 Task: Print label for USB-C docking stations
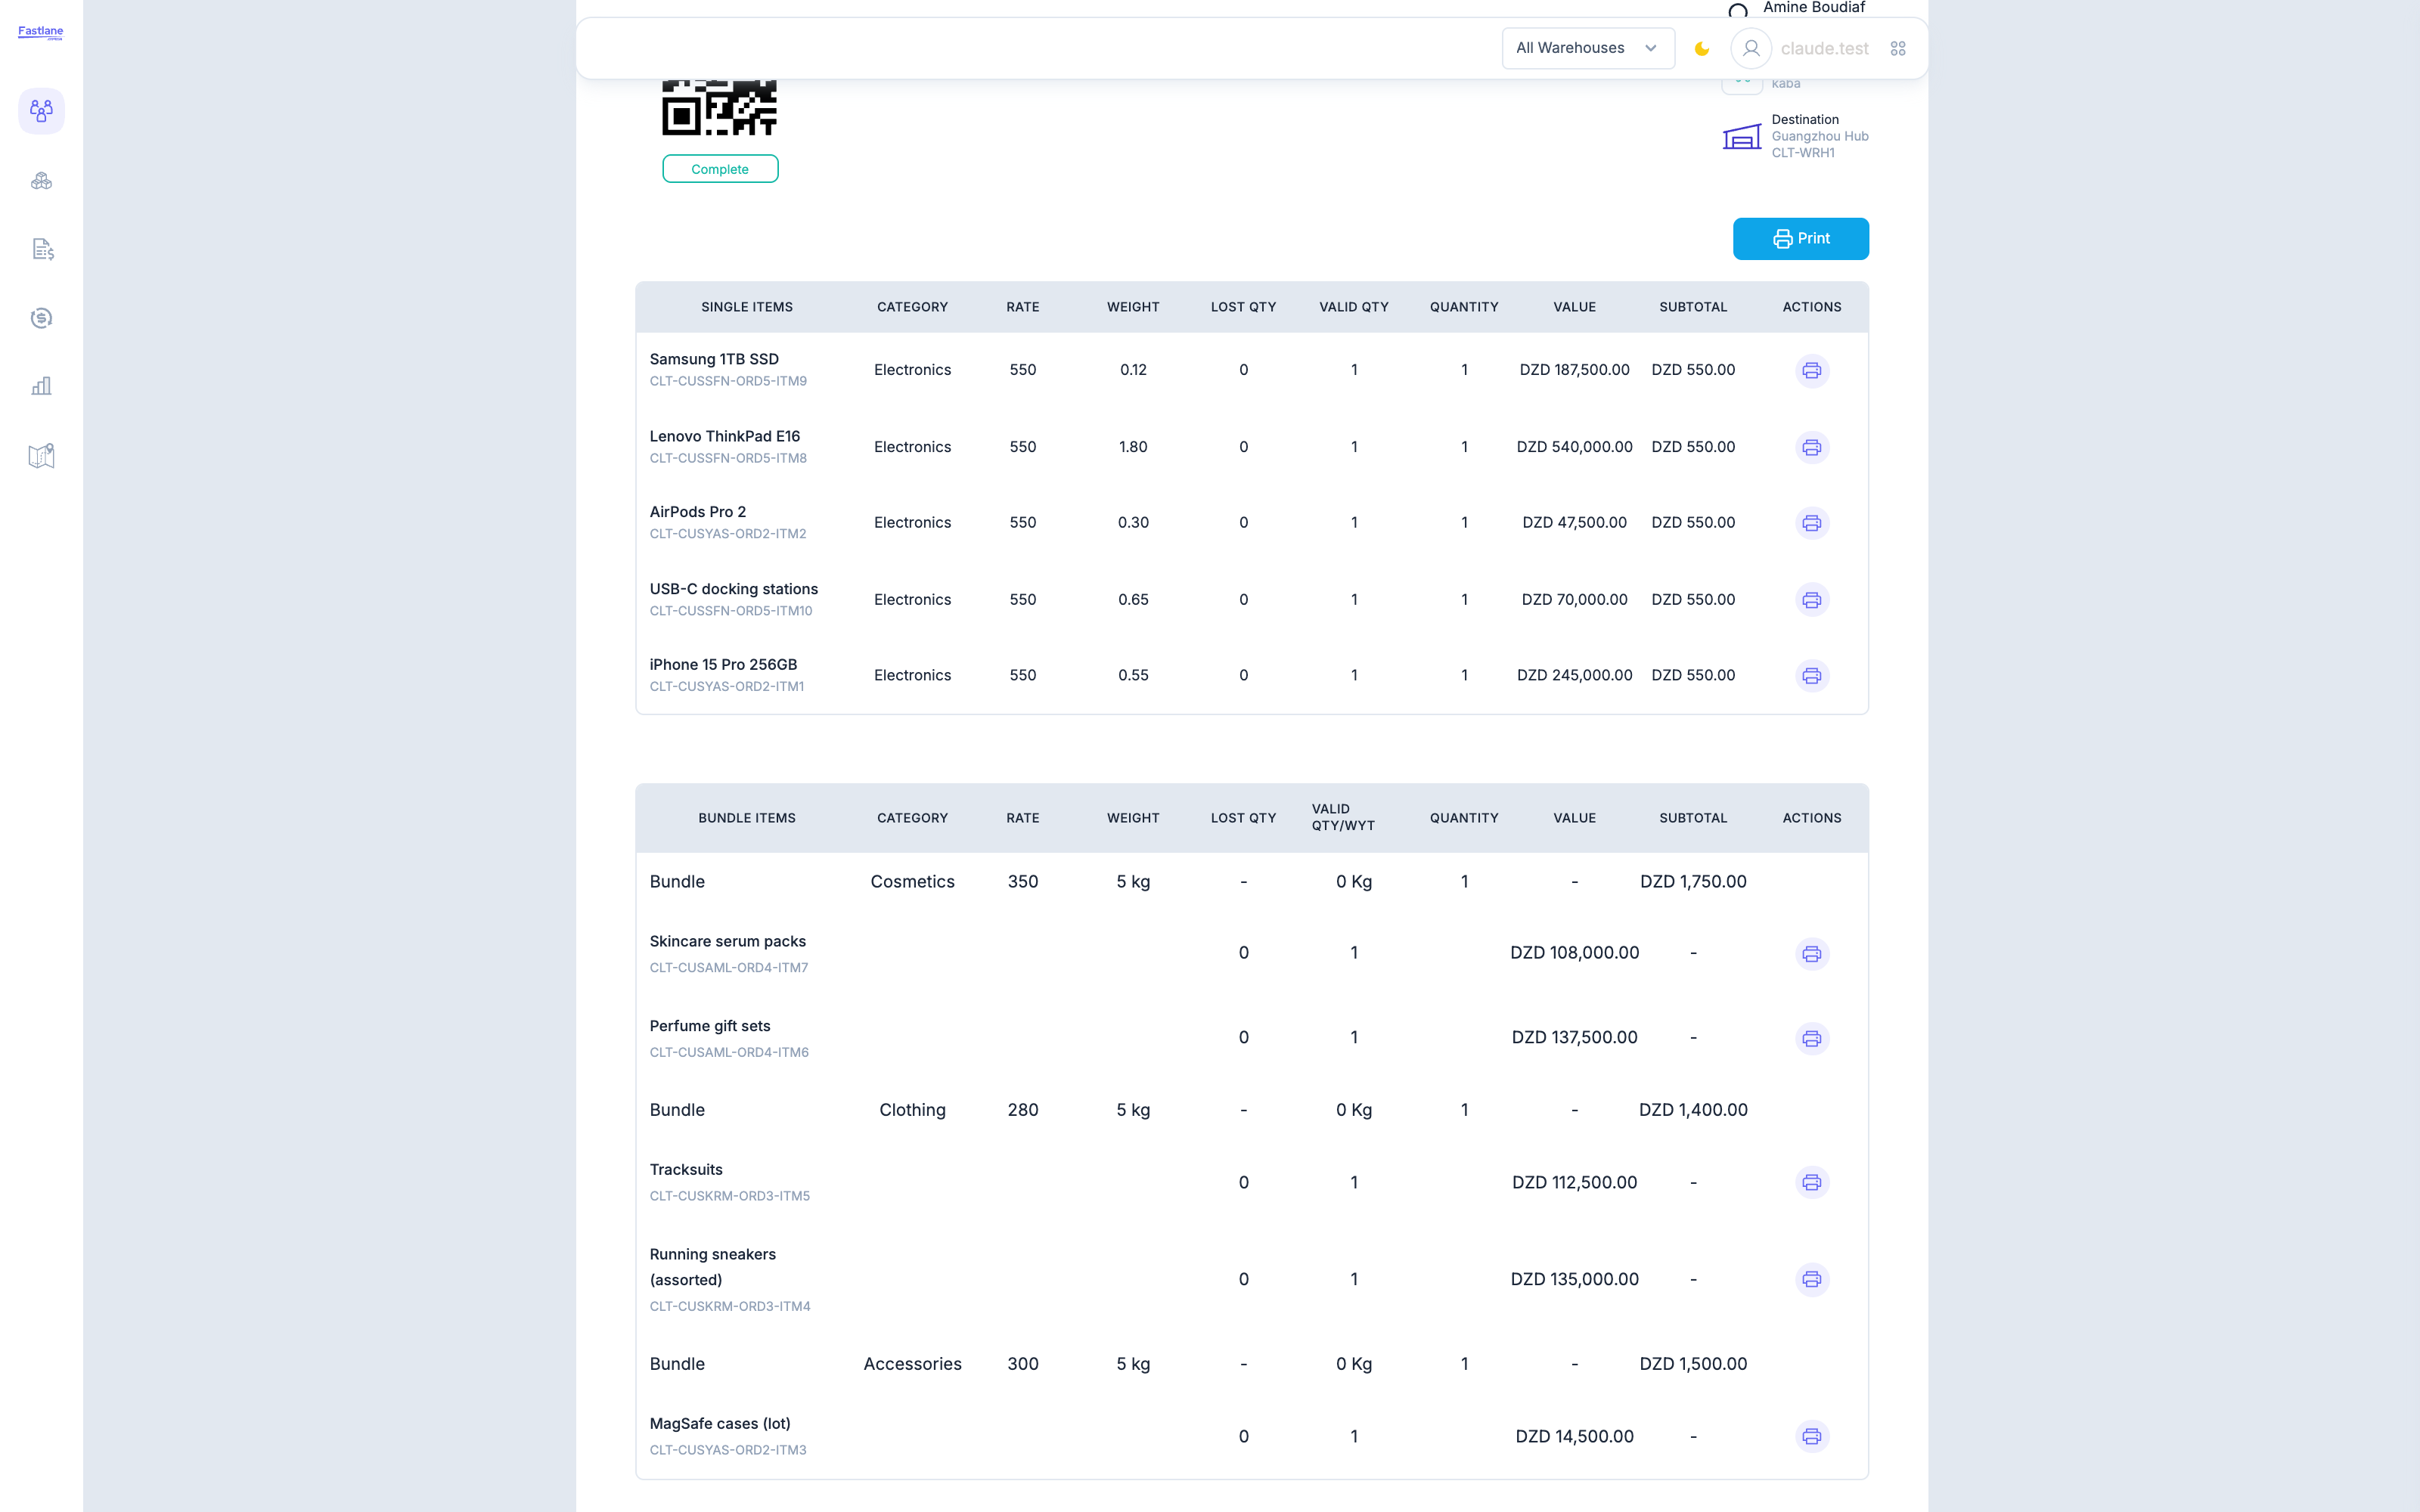(1811, 600)
